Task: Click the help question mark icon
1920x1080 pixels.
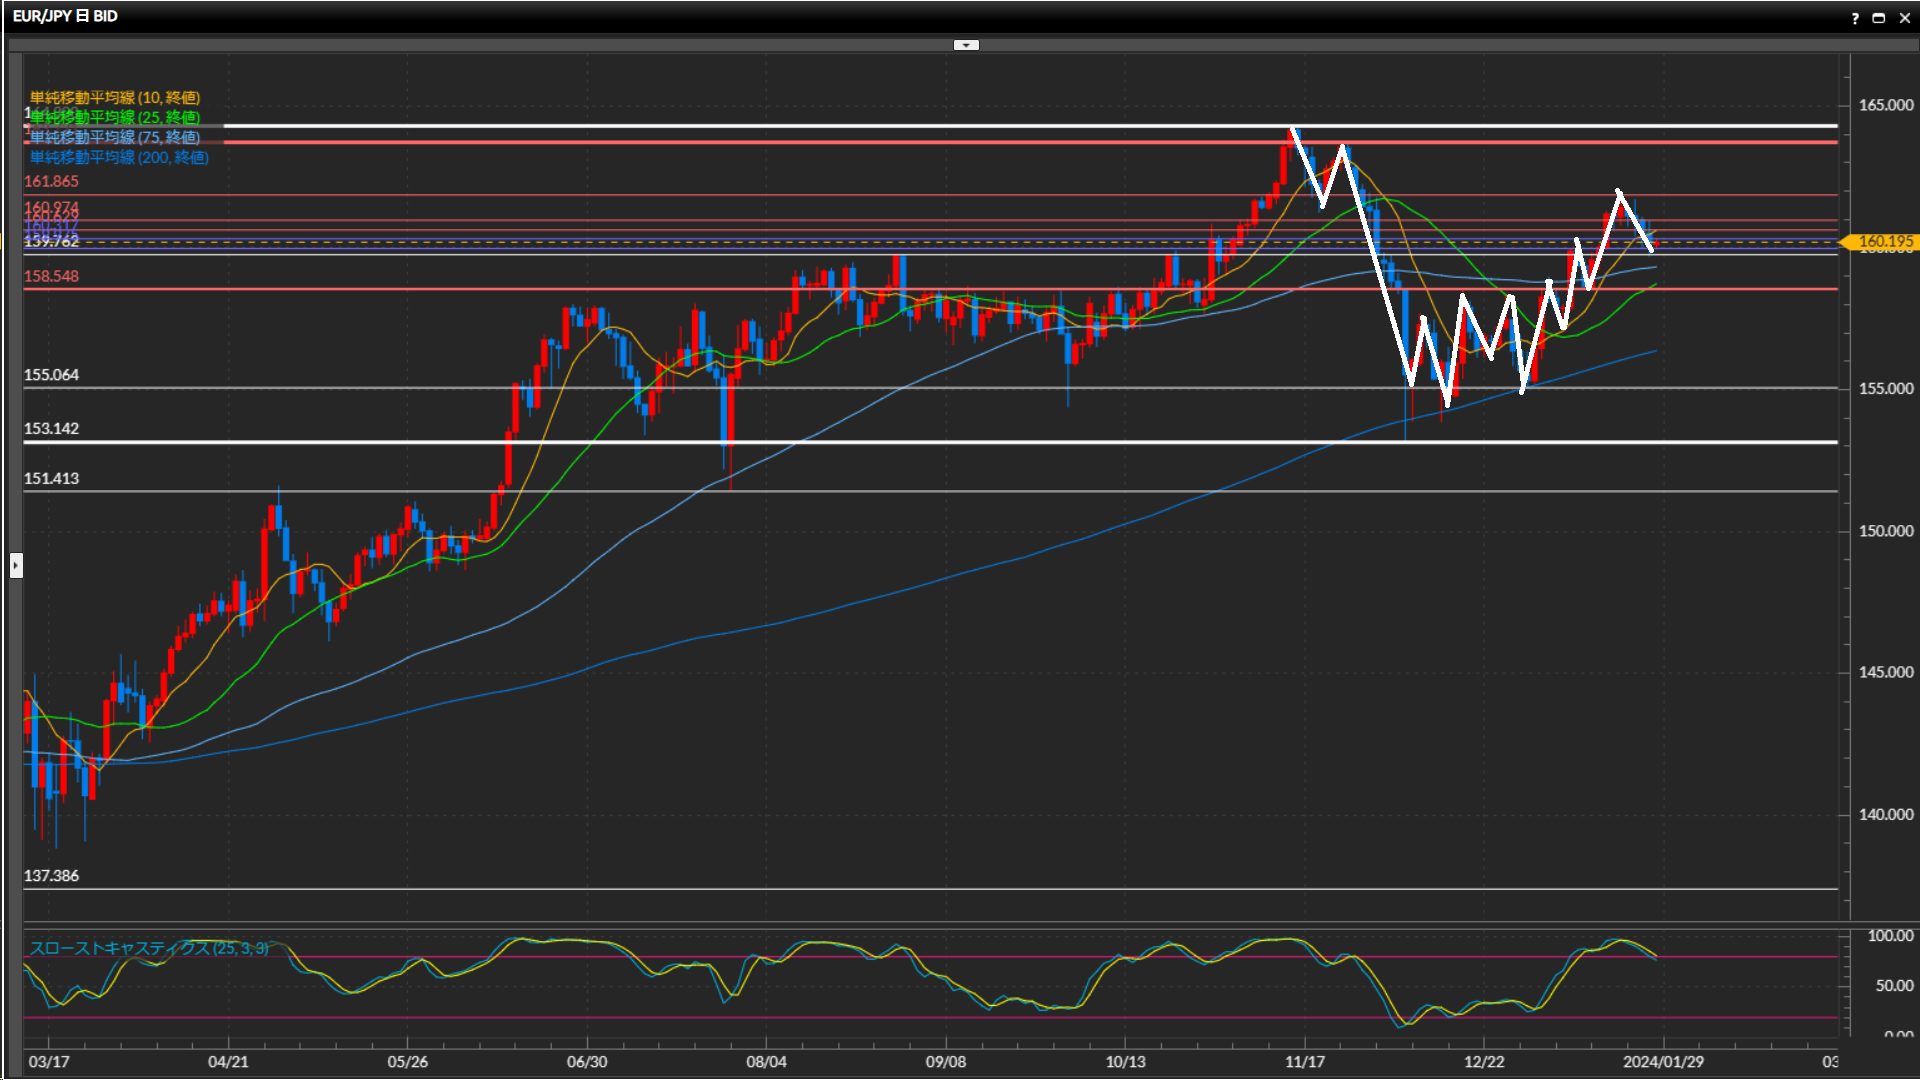Action: pos(1855,18)
